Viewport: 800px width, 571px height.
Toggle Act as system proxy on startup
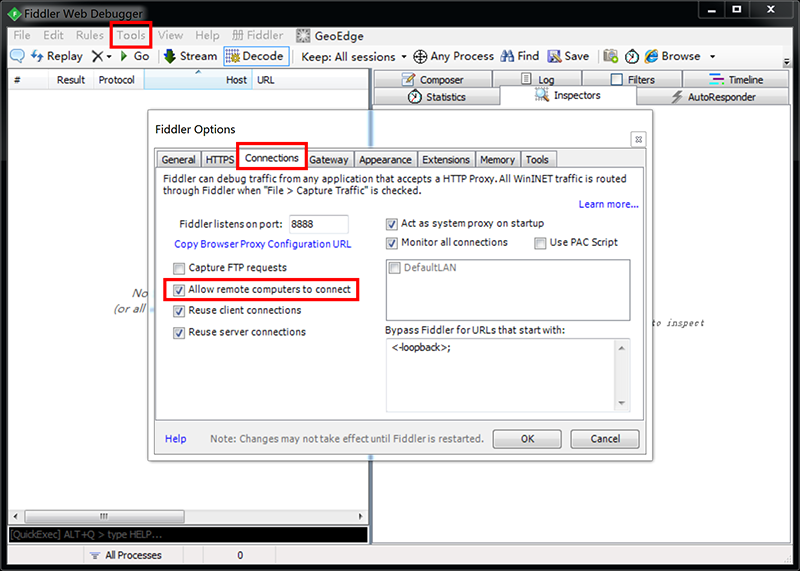pos(391,224)
